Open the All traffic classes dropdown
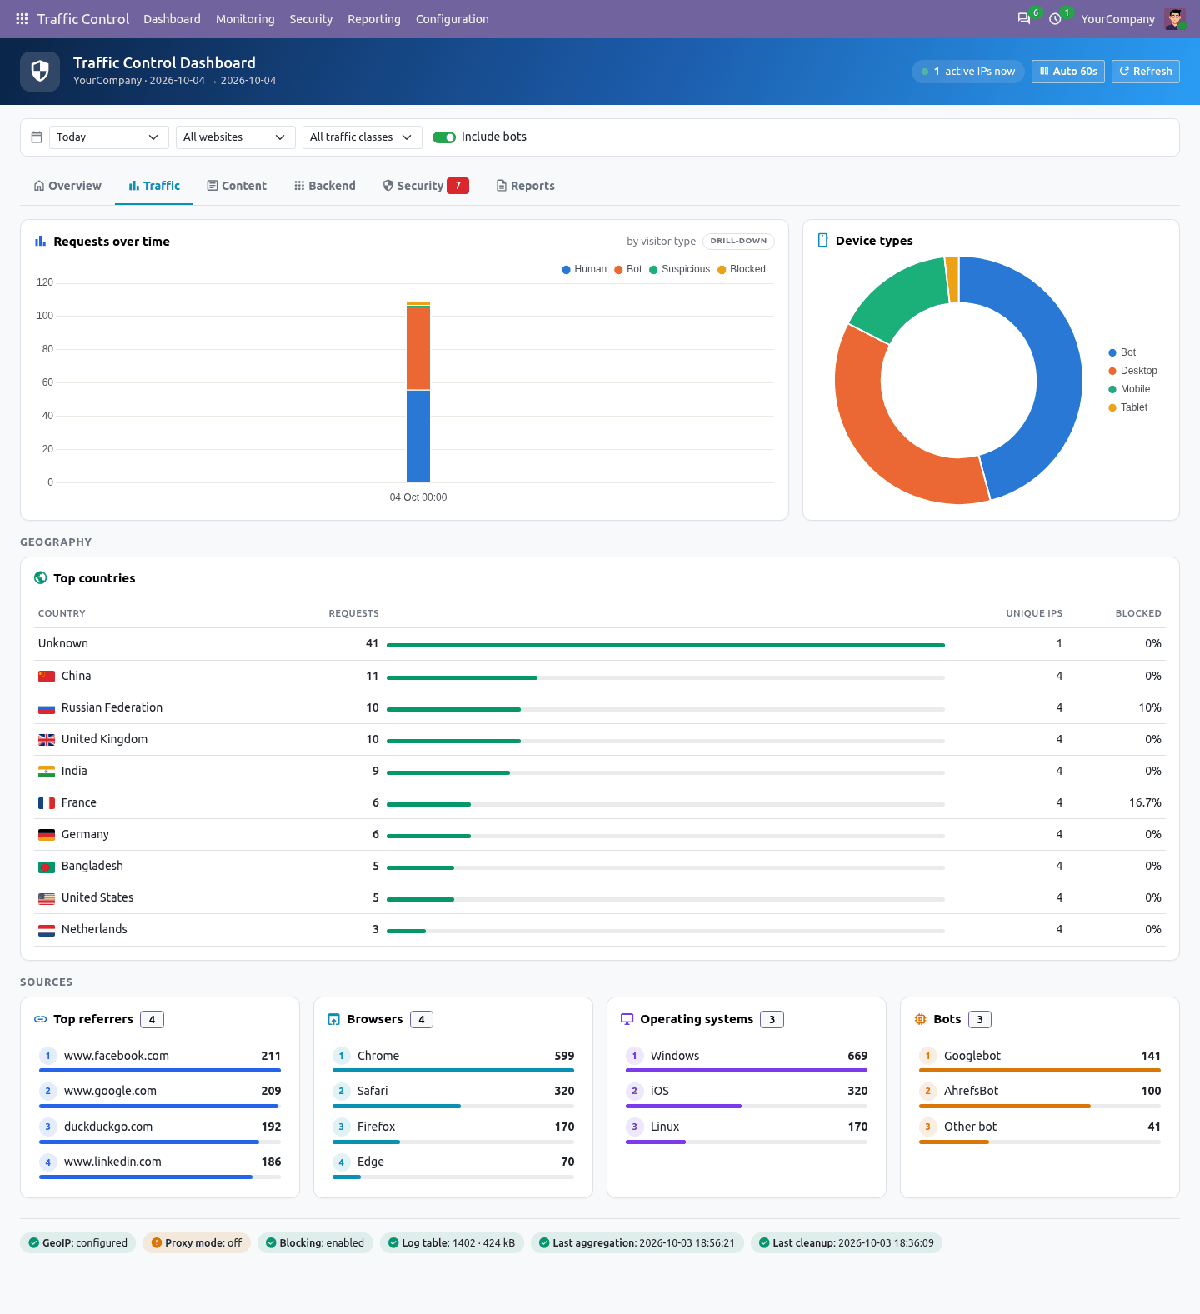This screenshot has width=1200, height=1314. coord(362,137)
